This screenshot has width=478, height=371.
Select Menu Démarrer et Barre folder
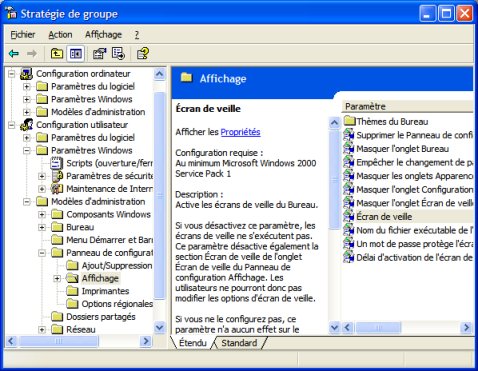click(x=57, y=240)
